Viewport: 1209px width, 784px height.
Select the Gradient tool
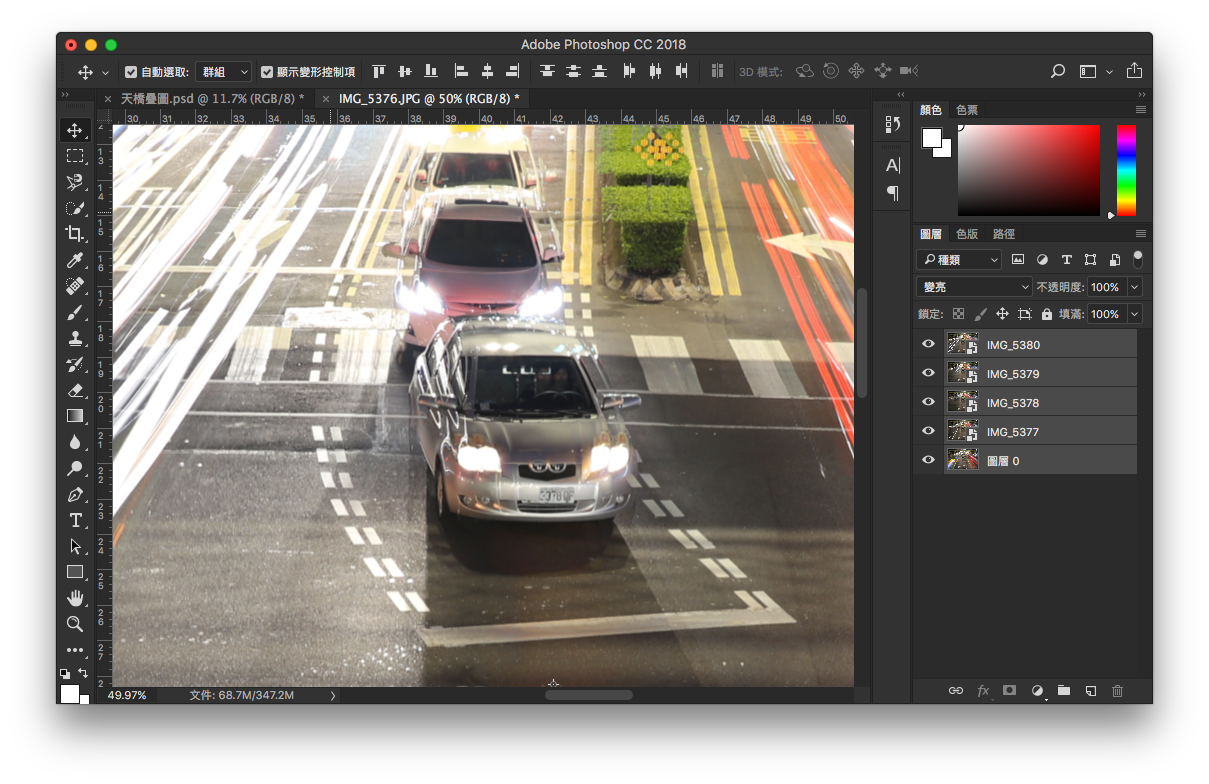click(75, 416)
